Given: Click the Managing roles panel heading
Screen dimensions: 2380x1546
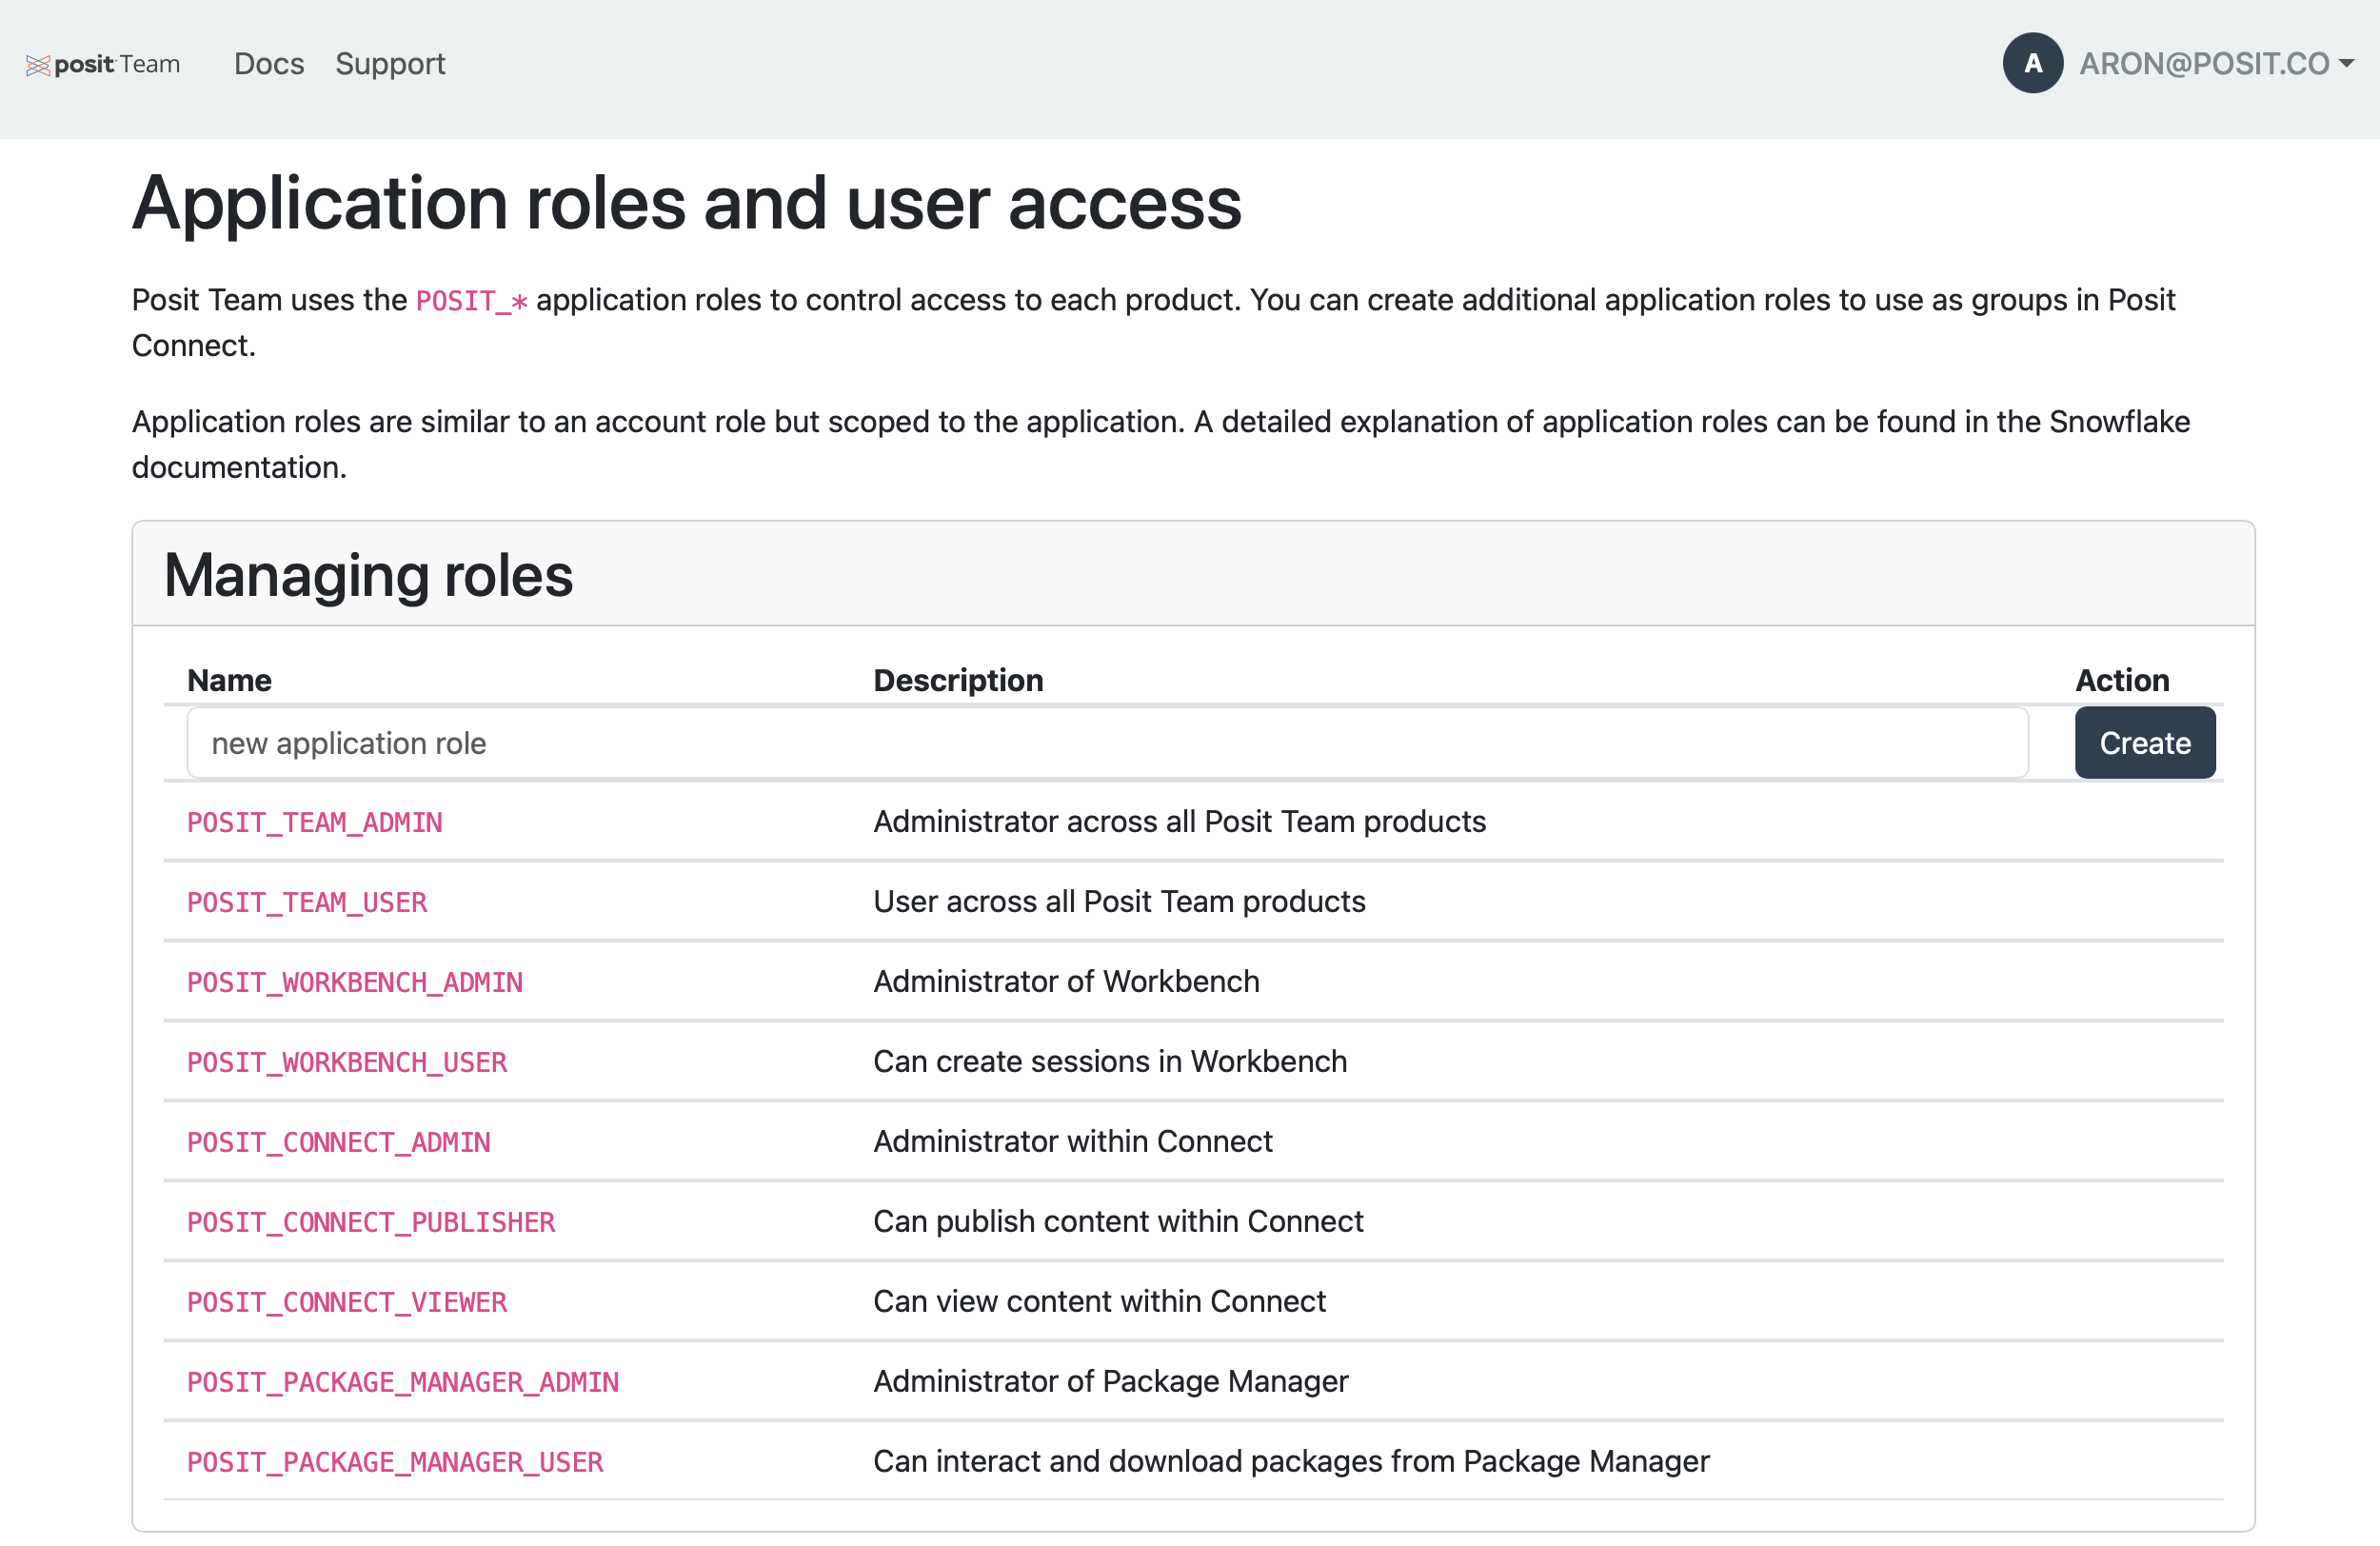Looking at the screenshot, I should pyautogui.click(x=368, y=575).
